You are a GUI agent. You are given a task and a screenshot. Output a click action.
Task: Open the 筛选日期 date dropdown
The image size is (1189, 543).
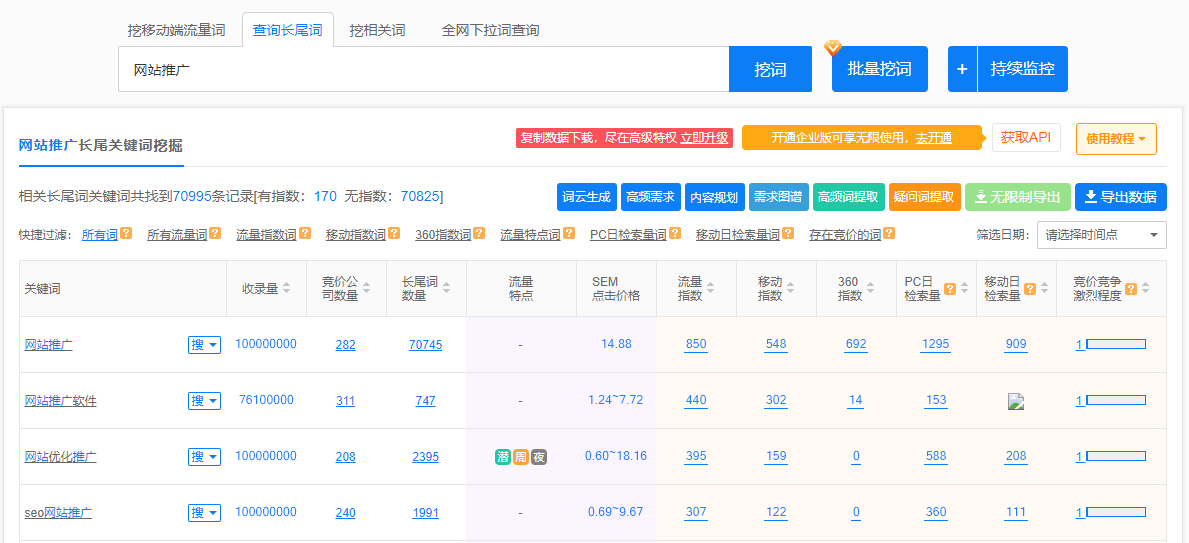pos(1102,235)
